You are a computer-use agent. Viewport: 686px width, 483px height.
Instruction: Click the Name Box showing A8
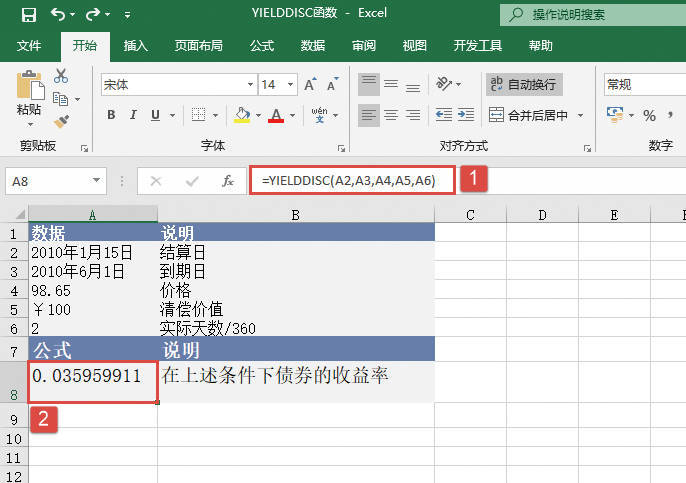click(48, 181)
